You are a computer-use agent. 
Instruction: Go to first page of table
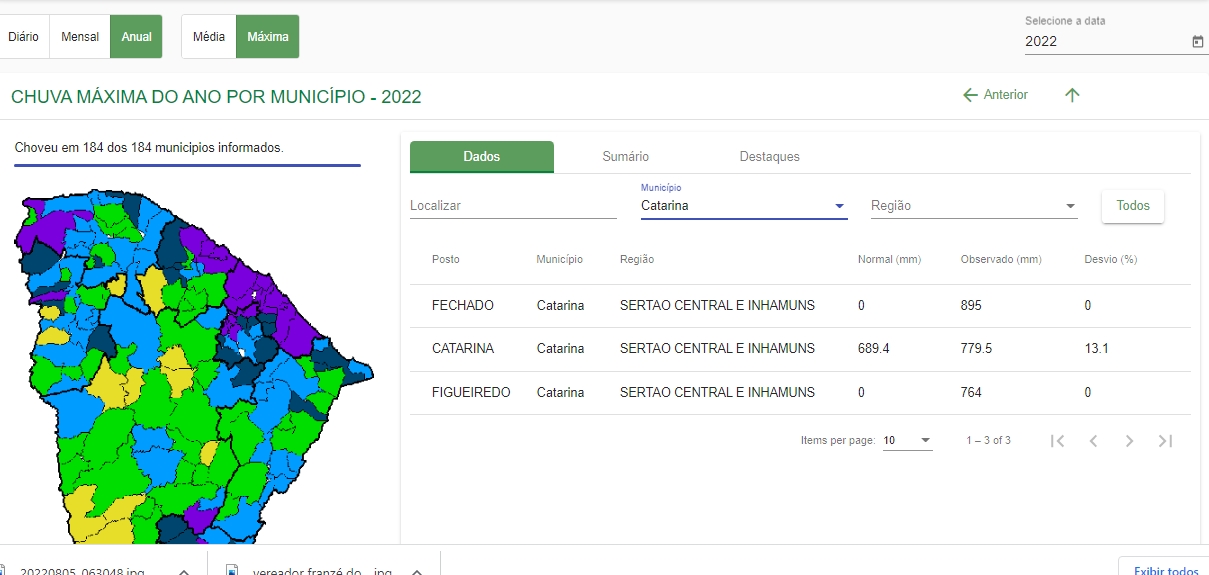point(1057,441)
